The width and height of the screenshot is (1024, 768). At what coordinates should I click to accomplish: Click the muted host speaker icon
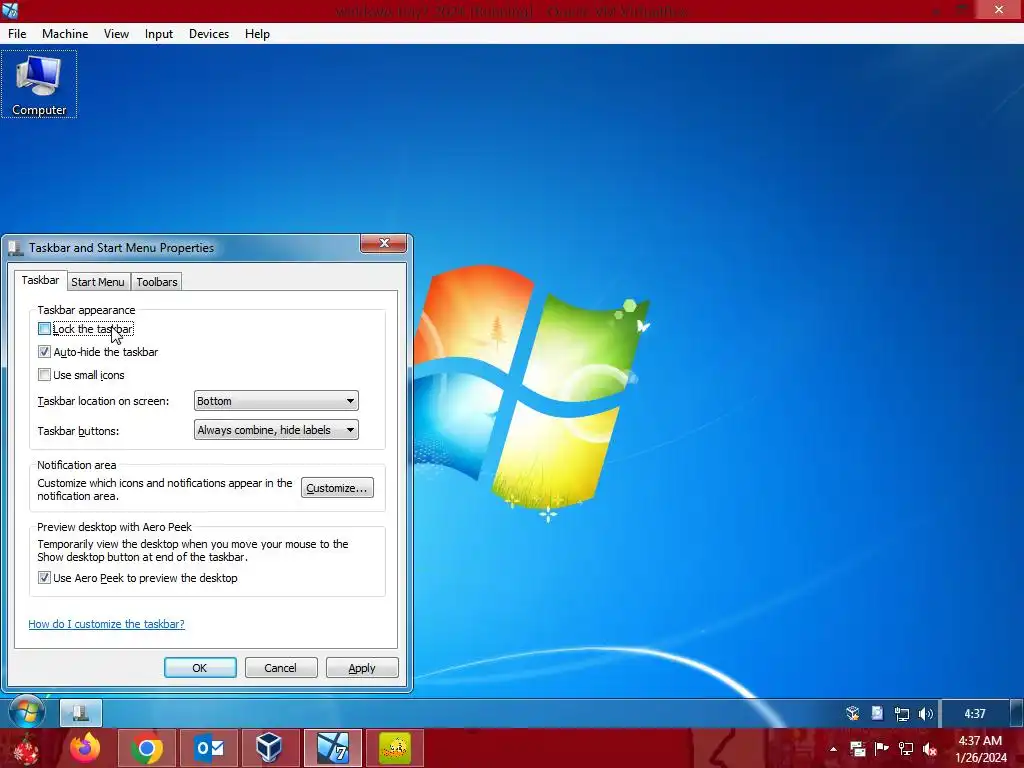click(930, 749)
